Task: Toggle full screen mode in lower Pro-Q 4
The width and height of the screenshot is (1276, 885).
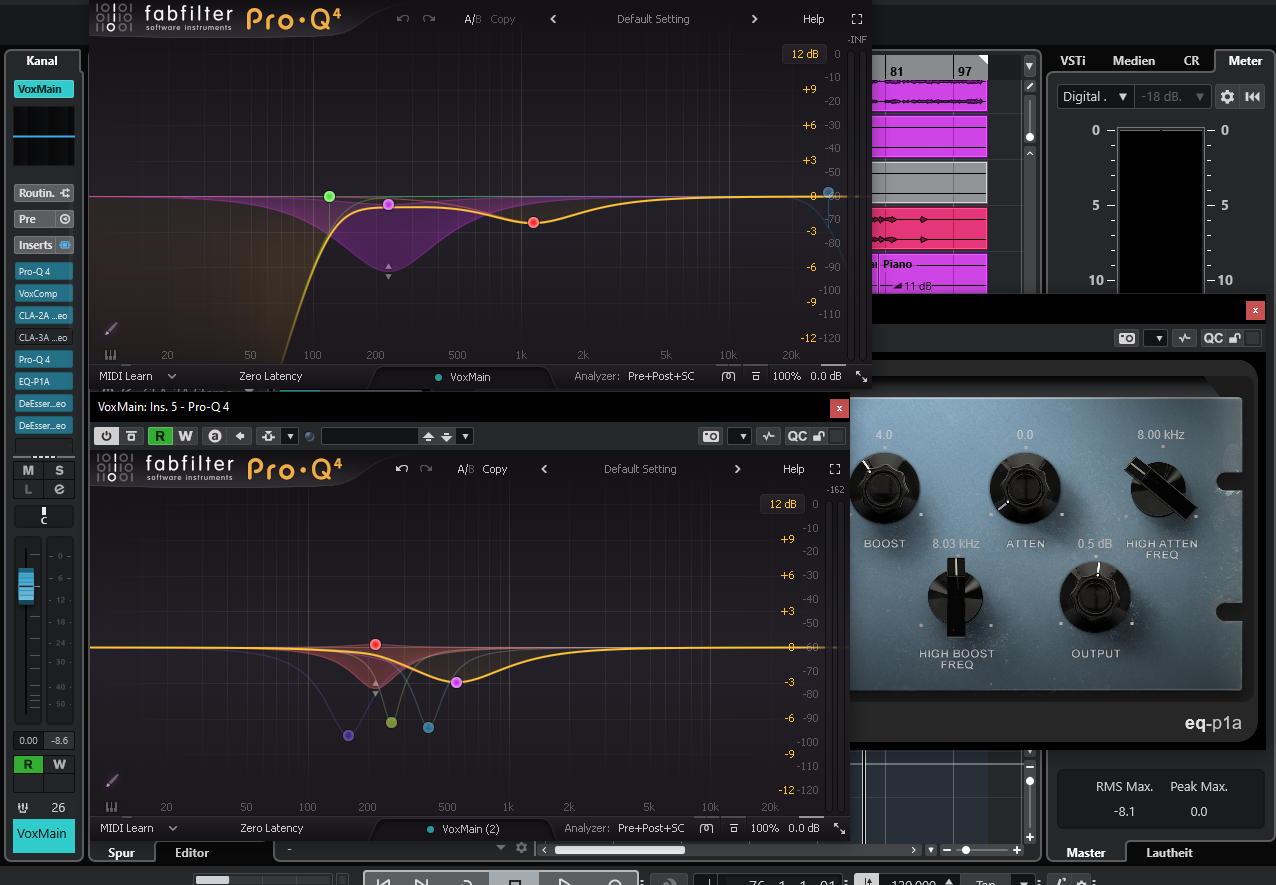Action: (835, 469)
